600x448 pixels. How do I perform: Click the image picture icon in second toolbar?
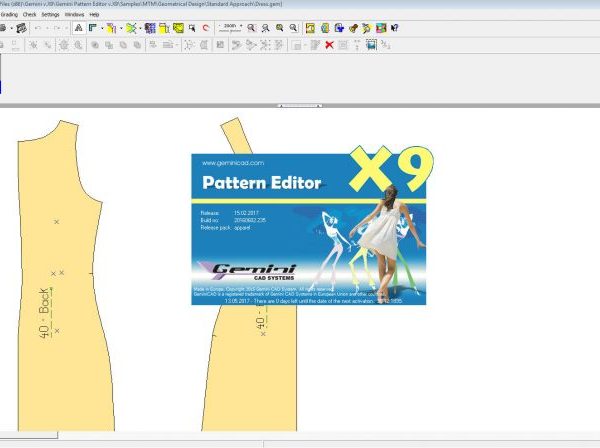click(370, 45)
